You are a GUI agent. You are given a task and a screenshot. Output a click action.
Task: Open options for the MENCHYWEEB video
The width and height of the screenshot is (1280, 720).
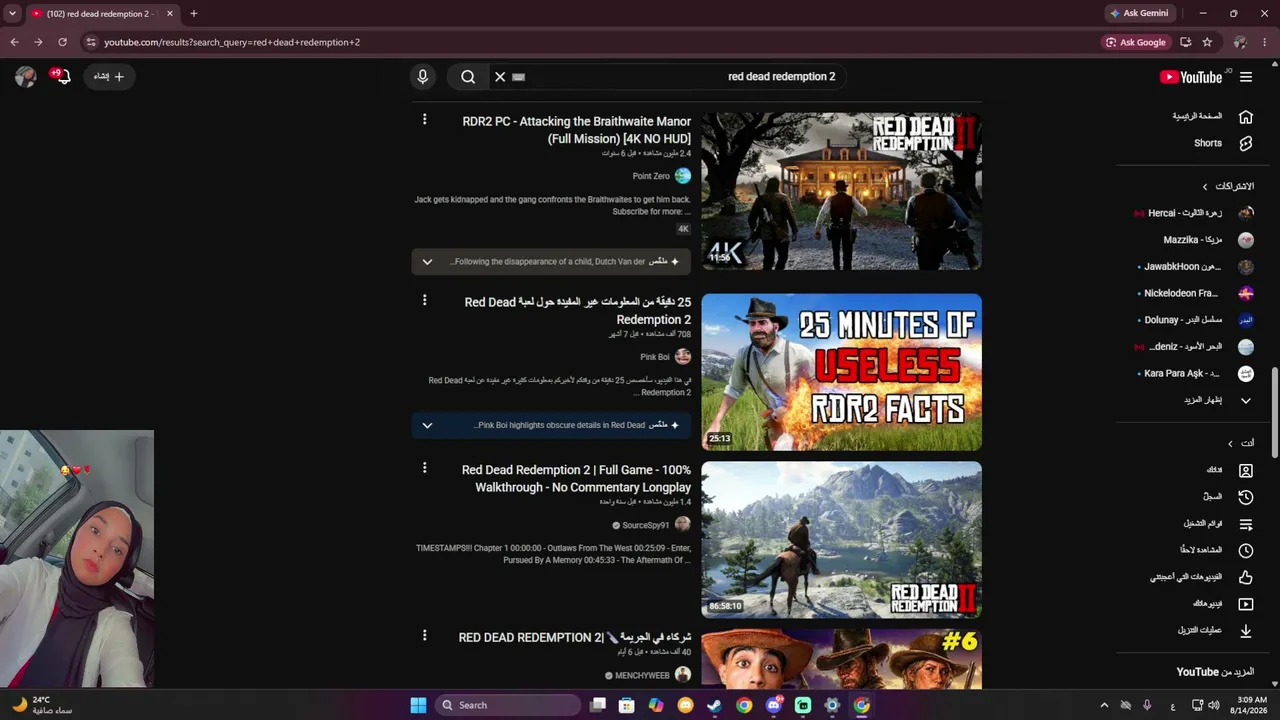424,635
